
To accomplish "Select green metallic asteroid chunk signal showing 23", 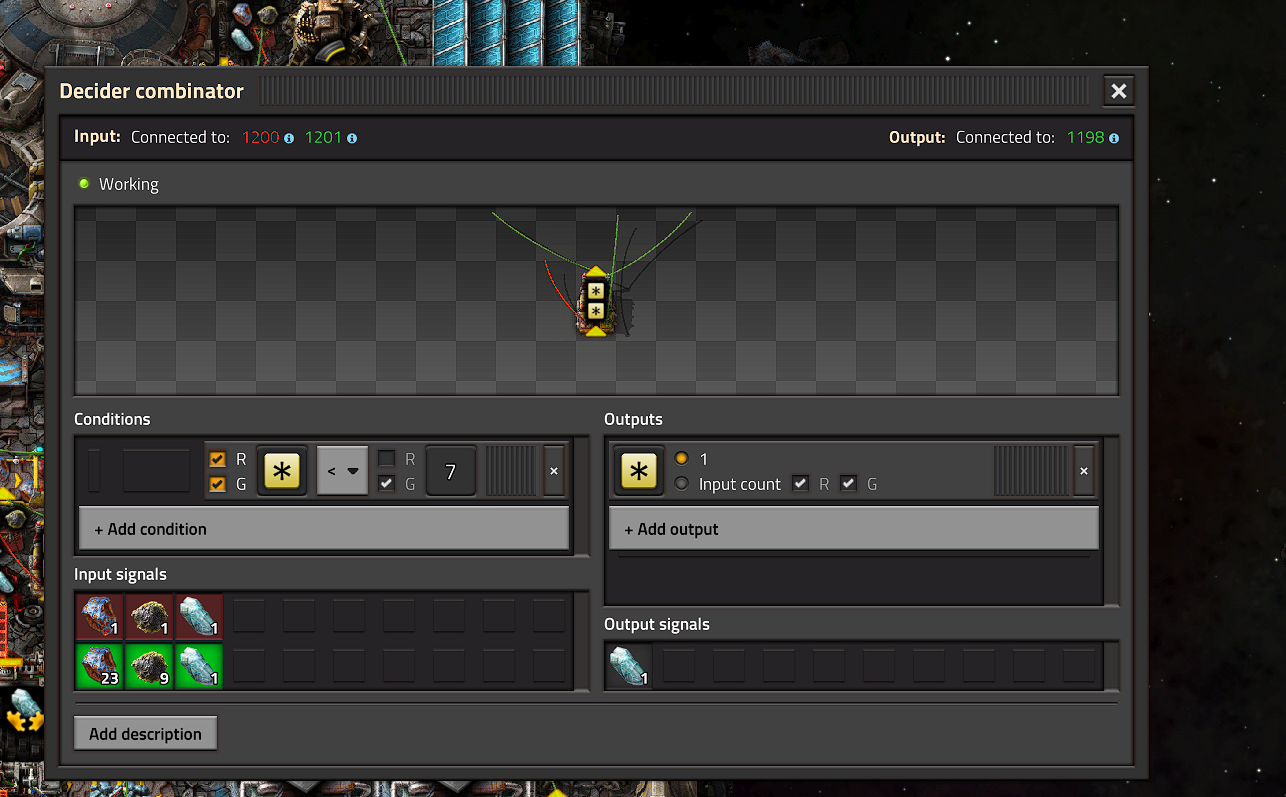I will pos(99,666).
